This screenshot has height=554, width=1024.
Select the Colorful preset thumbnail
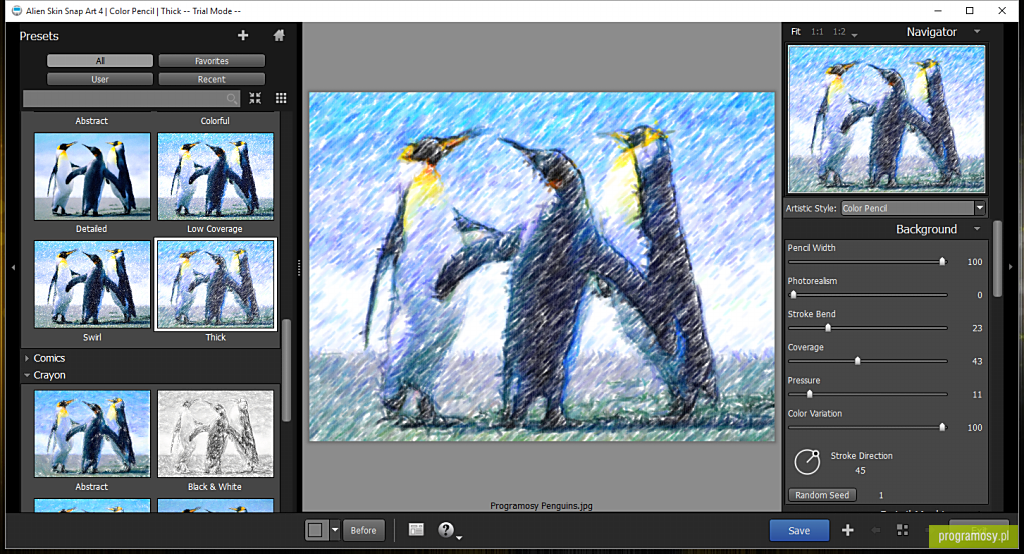click(x=215, y=121)
